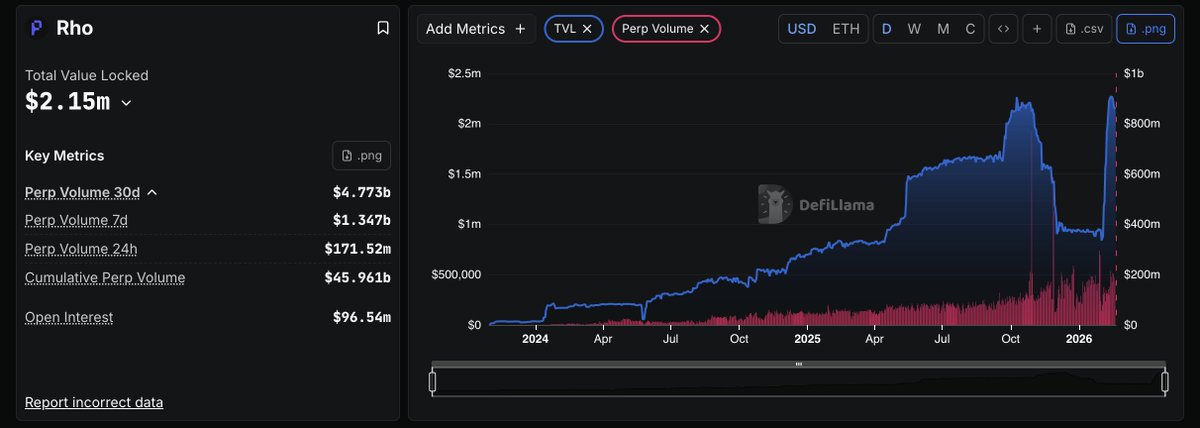Click the $171.52m value
The image size is (1200, 428).
[358, 248]
